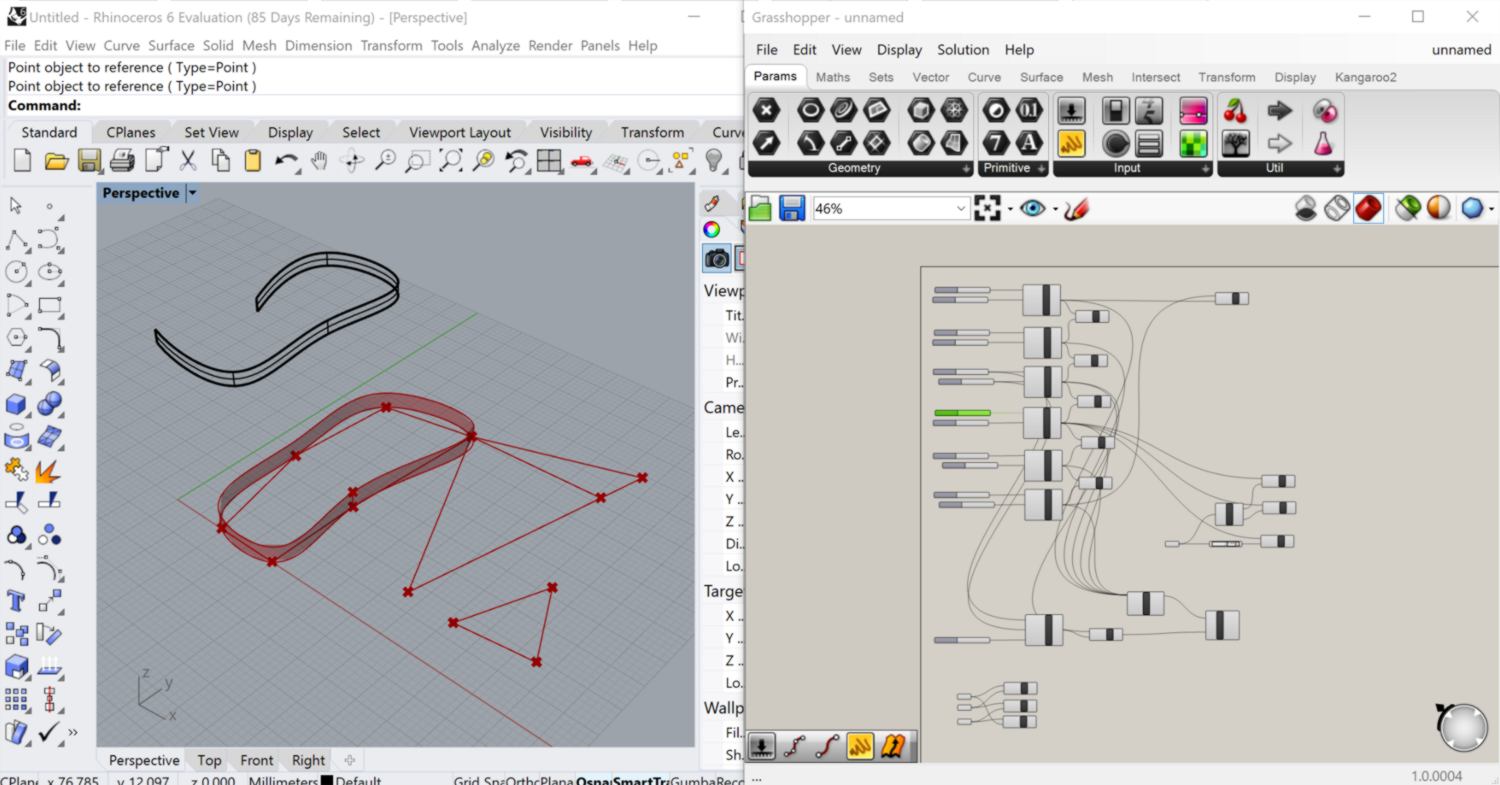1500x785 pixels.
Task: Toggle Gumball in the status bar
Action: coord(694,781)
